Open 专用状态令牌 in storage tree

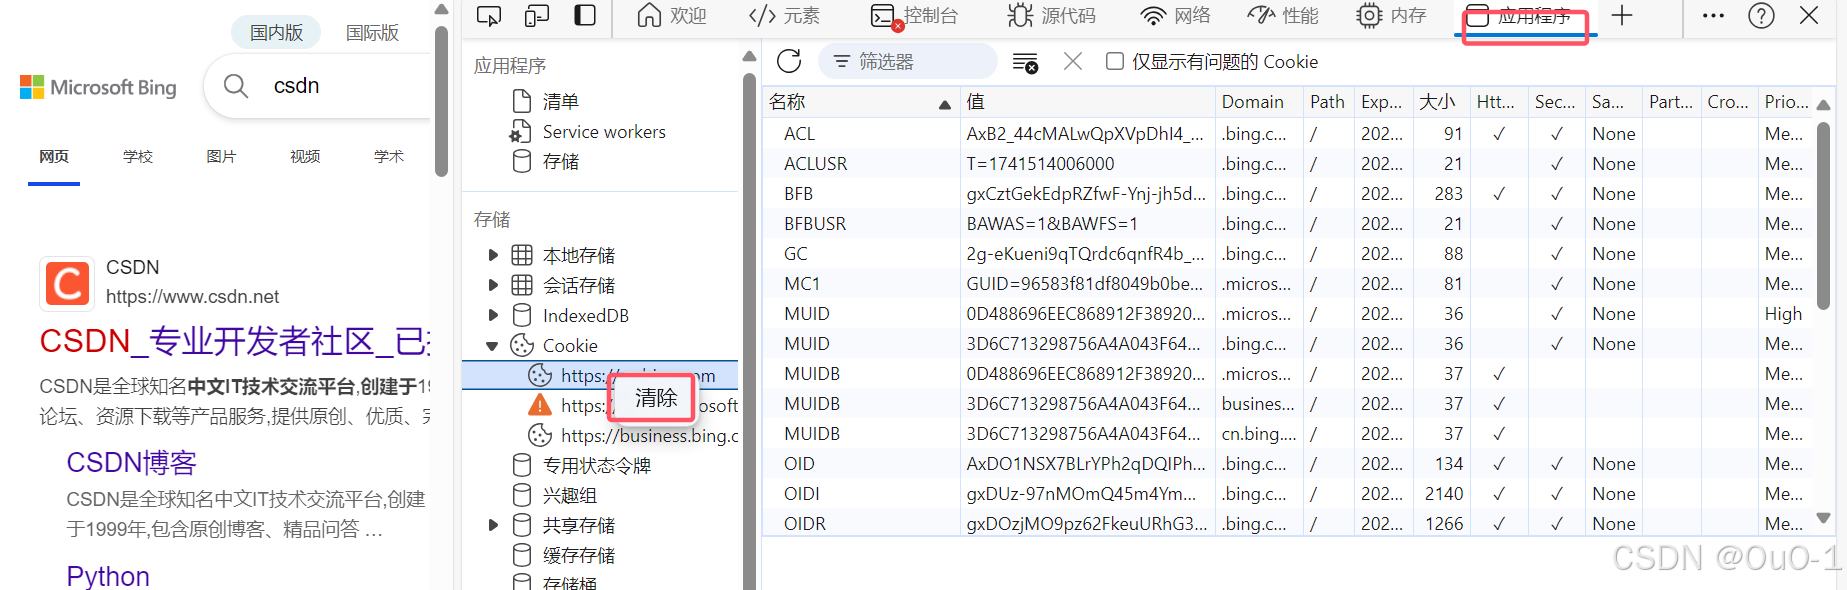tap(597, 466)
